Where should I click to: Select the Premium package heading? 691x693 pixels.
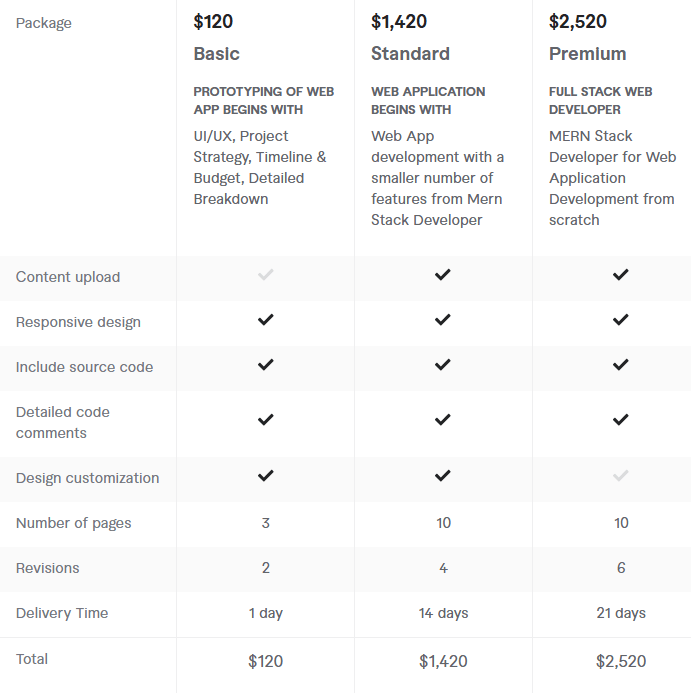tap(587, 54)
